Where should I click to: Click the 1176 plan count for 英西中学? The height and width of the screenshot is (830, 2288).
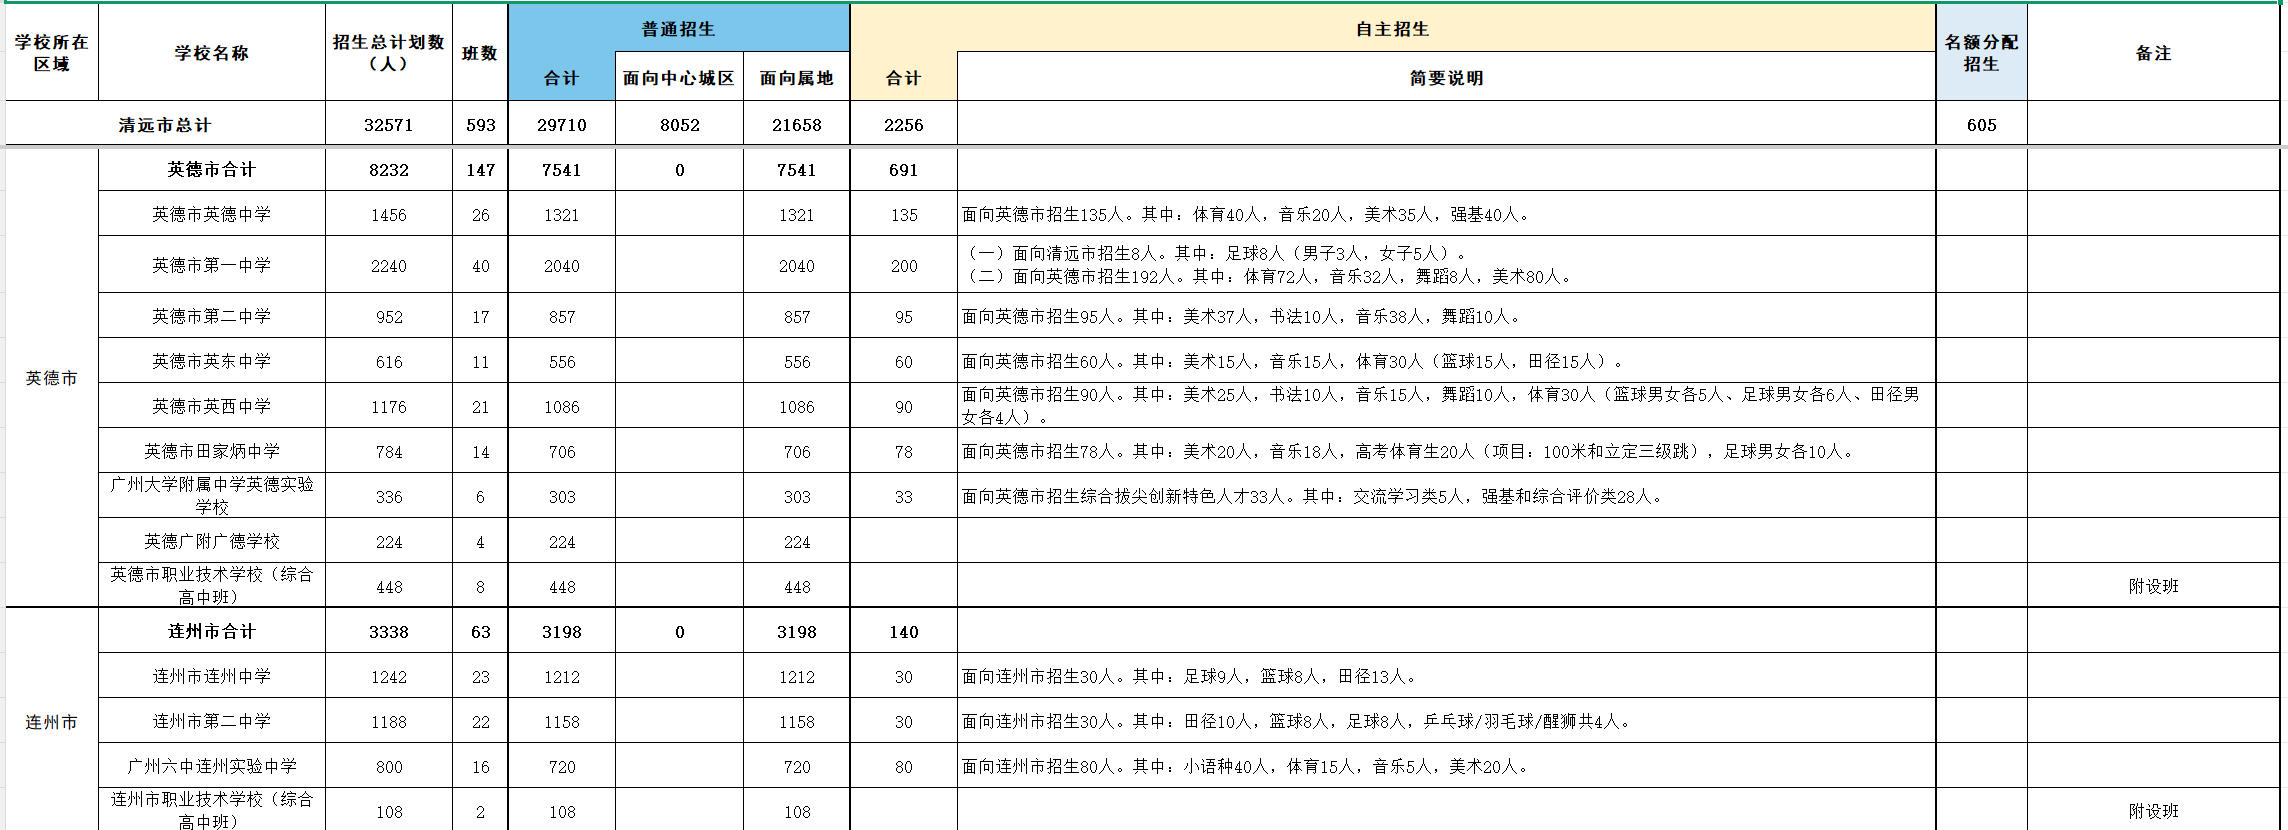pyautogui.click(x=389, y=406)
